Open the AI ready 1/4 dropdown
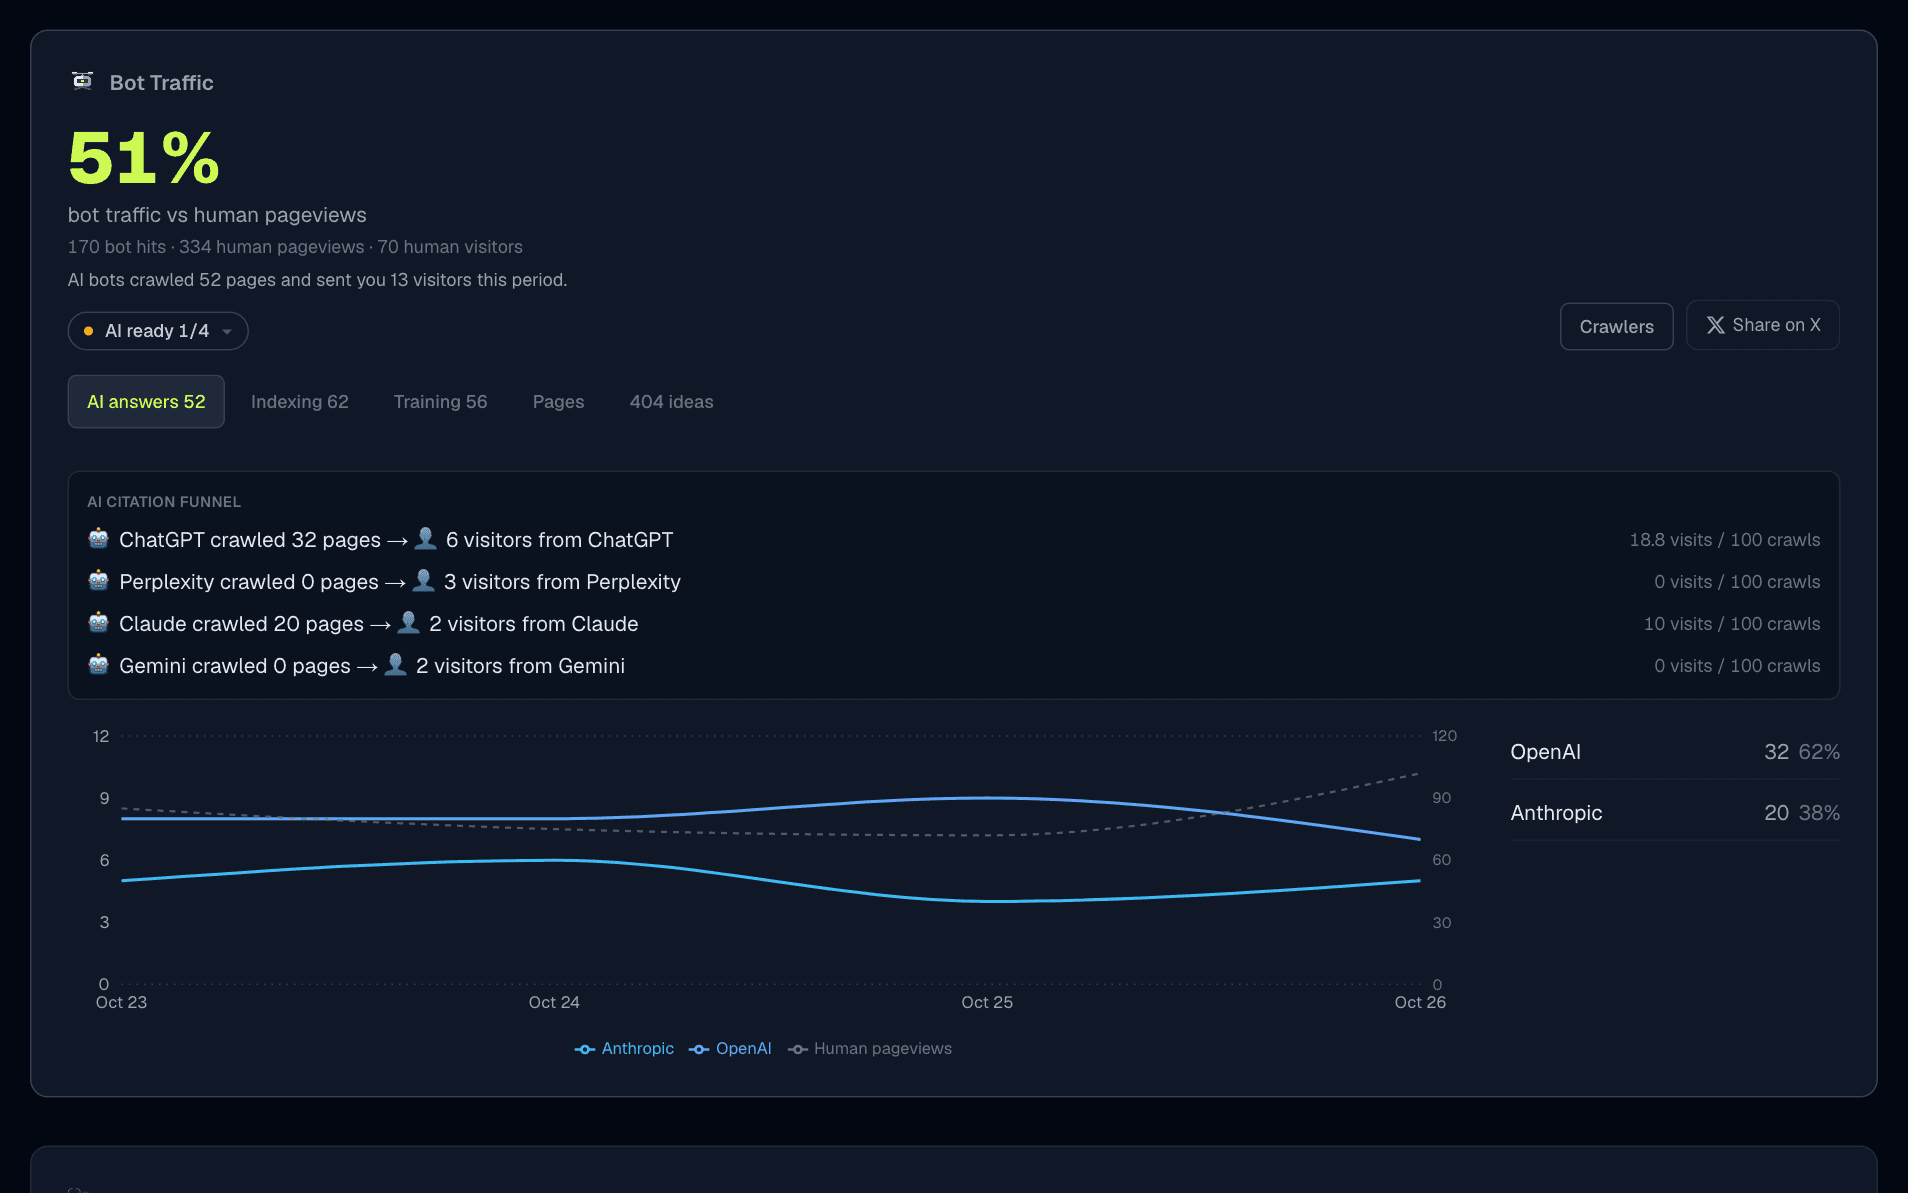This screenshot has width=1908, height=1193. pos(158,331)
